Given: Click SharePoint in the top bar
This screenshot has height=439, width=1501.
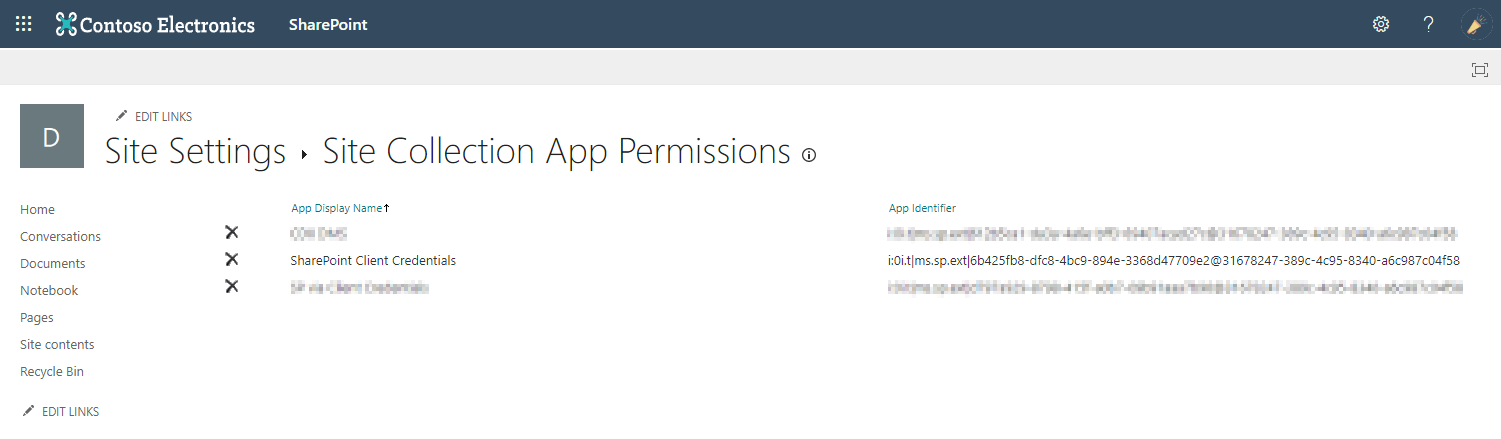Looking at the screenshot, I should (328, 24).
